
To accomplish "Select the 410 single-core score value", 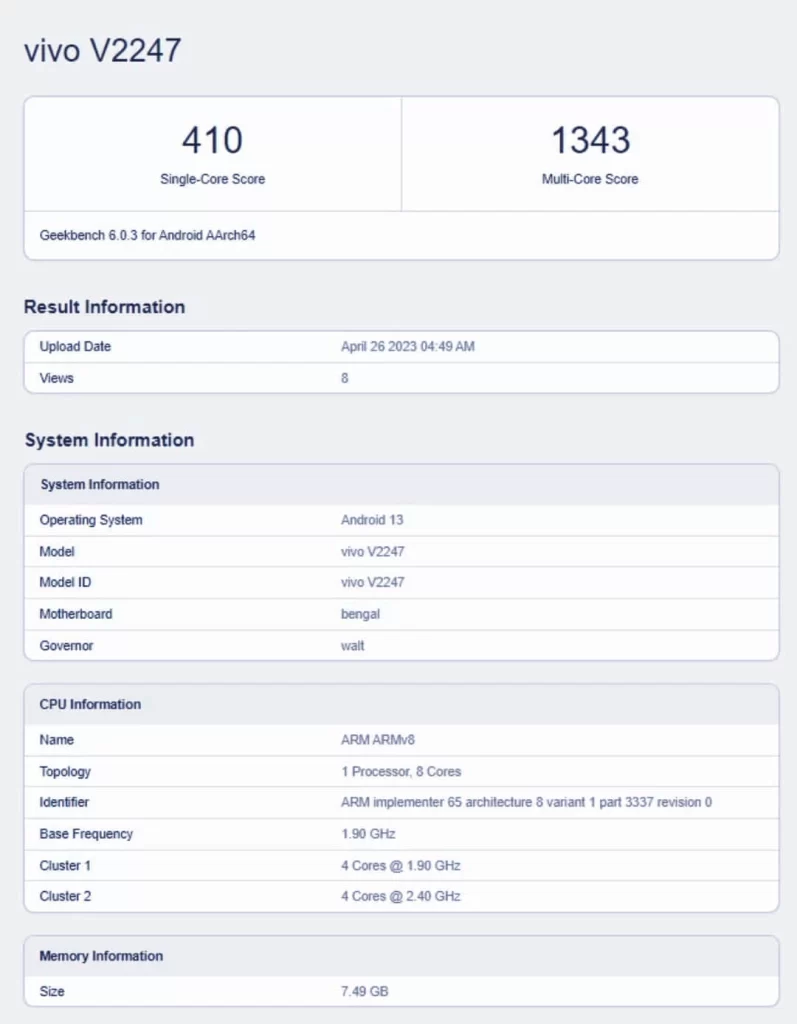I will pyautogui.click(x=212, y=140).
